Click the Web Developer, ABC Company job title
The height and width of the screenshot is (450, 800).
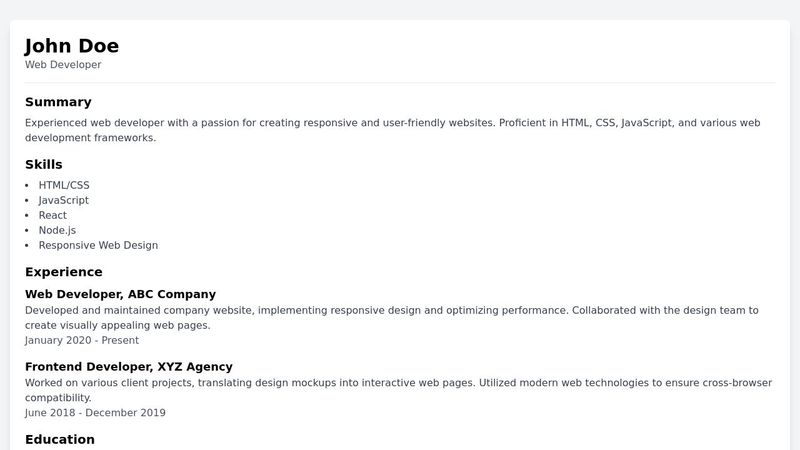click(x=120, y=295)
